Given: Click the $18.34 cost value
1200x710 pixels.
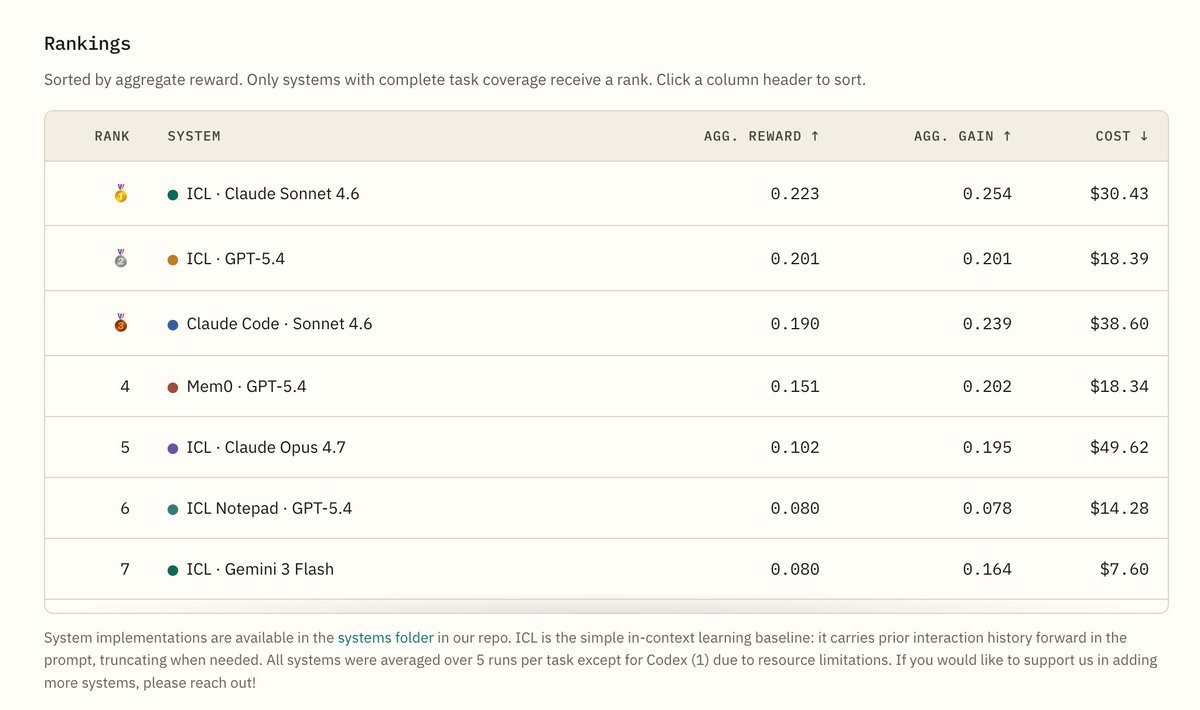Looking at the screenshot, I should tap(1119, 386).
